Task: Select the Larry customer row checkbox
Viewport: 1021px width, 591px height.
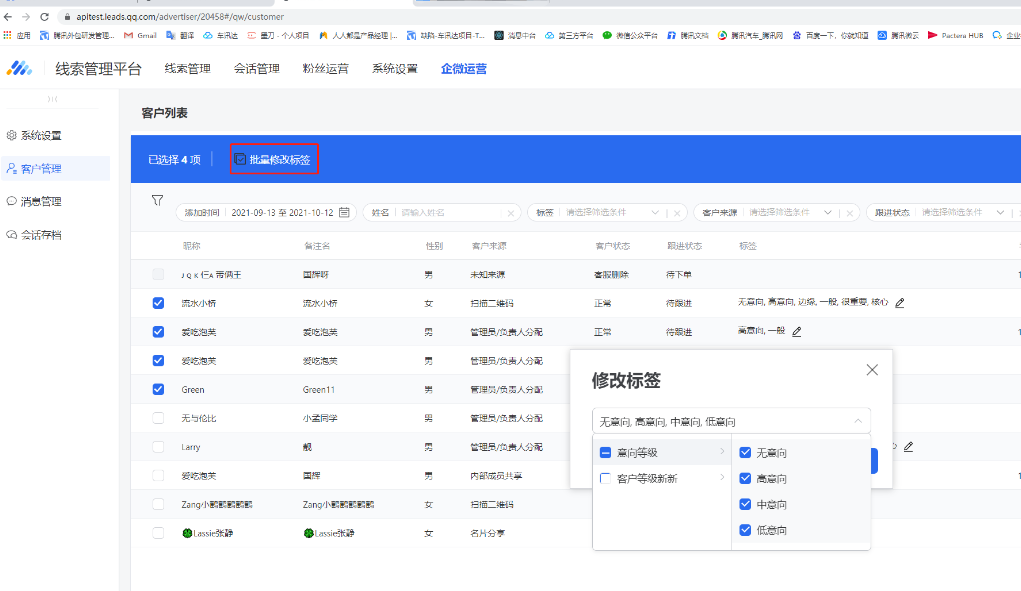Action: 158,447
